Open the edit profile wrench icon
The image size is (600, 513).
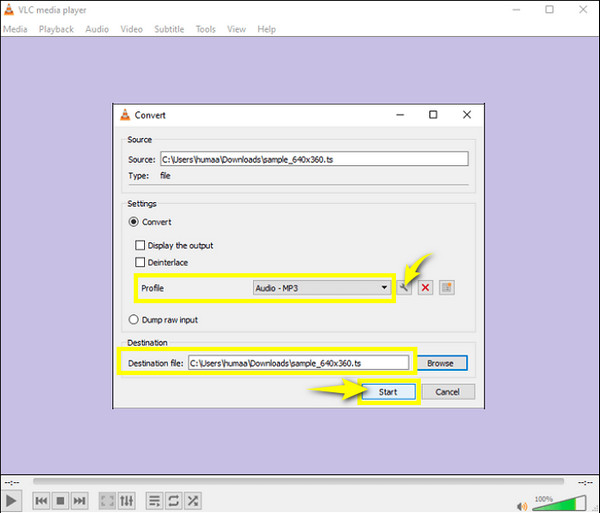[404, 288]
